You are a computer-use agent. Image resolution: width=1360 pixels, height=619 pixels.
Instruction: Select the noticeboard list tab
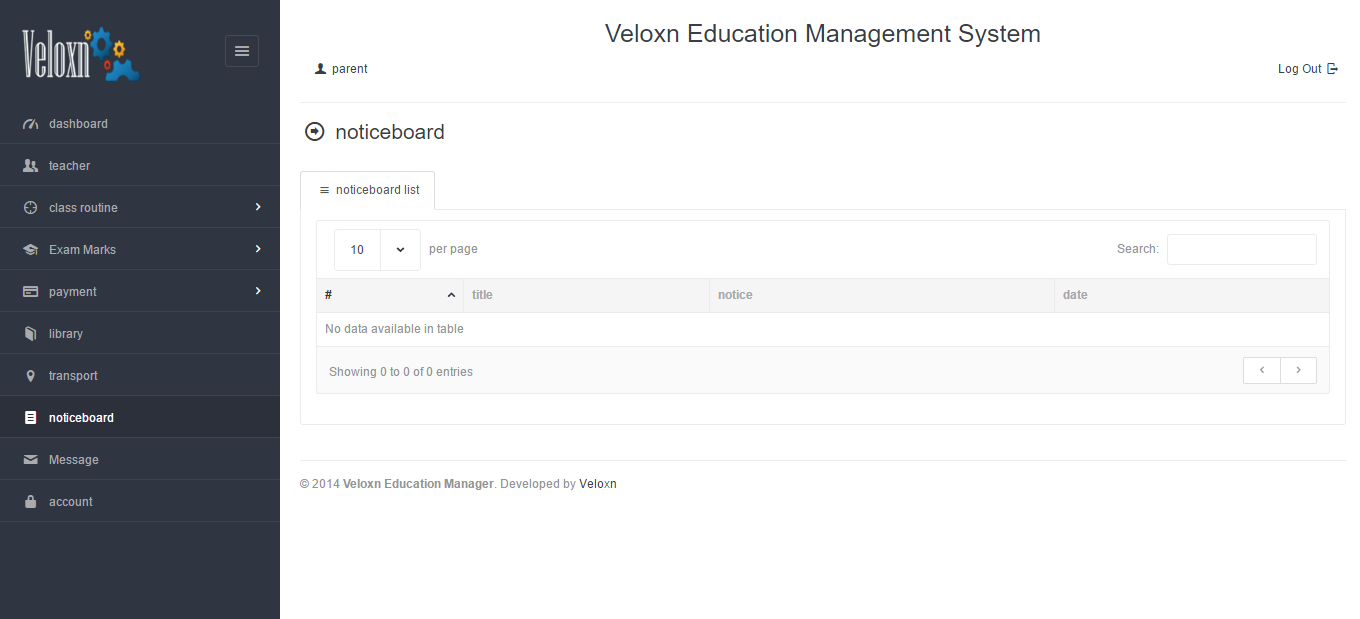[x=368, y=190]
